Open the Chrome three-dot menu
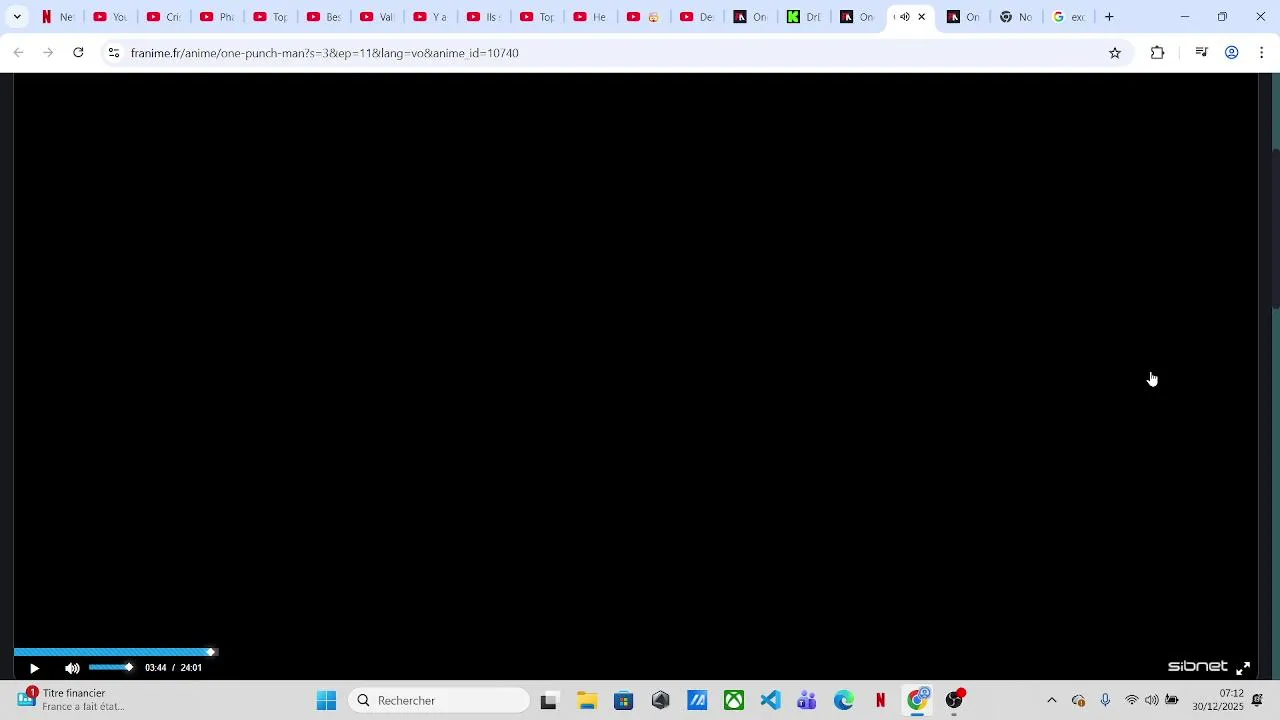Image resolution: width=1280 pixels, height=720 pixels. pos(1262,53)
